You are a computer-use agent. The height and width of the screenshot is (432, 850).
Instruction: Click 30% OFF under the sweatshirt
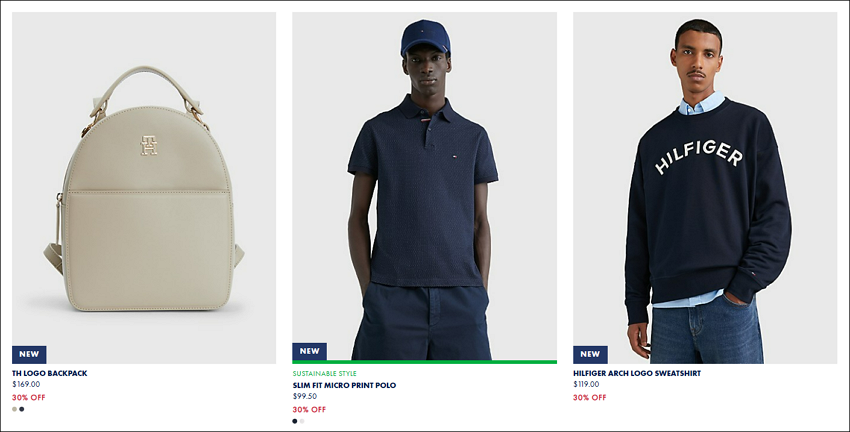pyautogui.click(x=590, y=397)
